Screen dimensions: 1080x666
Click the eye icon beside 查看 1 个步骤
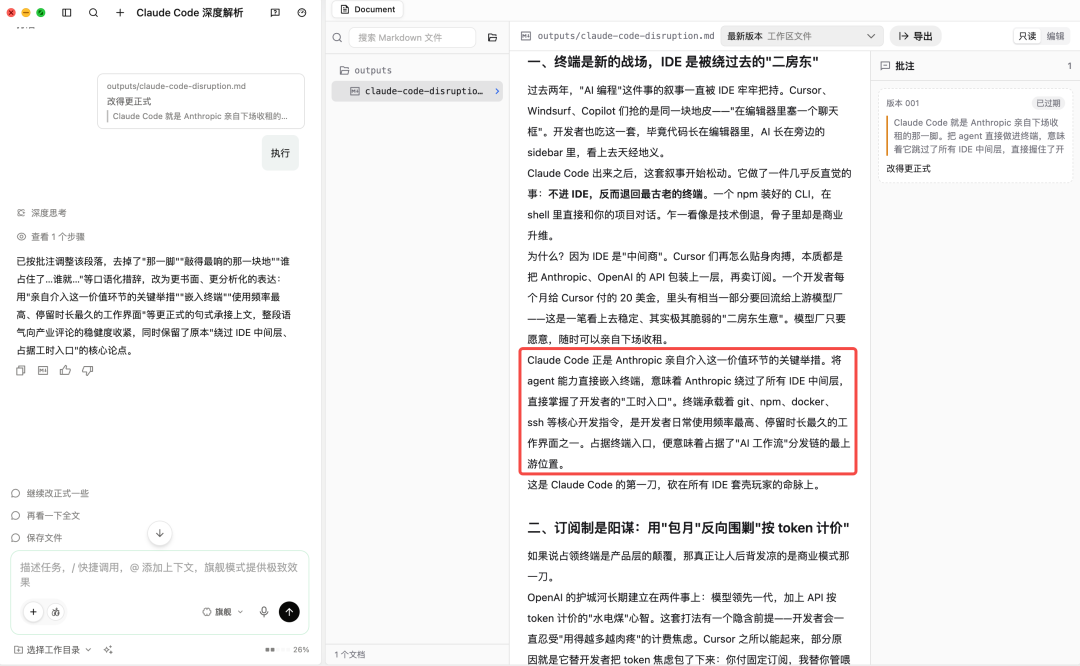[21, 236]
